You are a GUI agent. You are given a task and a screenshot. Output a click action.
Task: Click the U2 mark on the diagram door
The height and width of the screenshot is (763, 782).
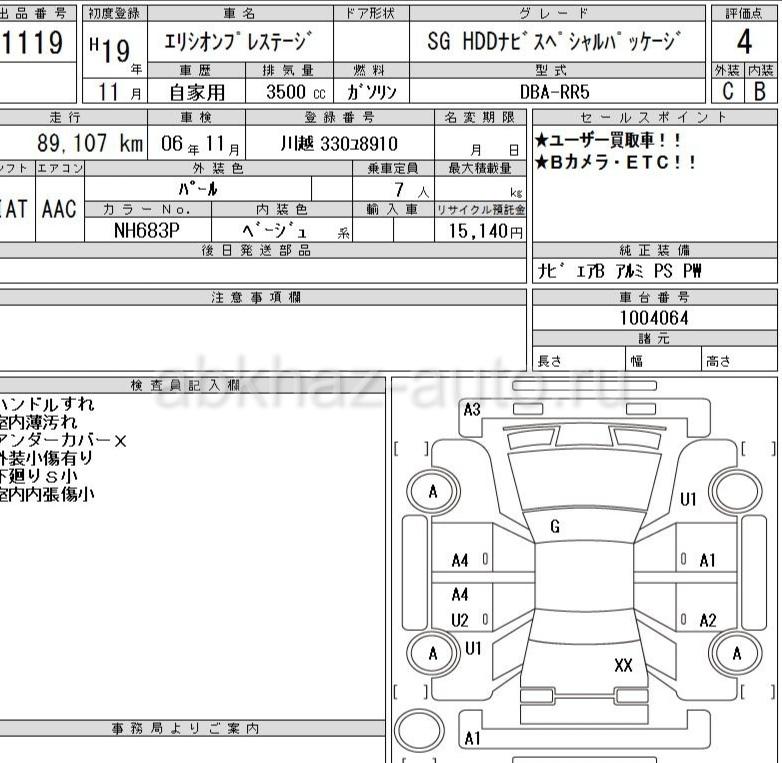[x=459, y=620]
